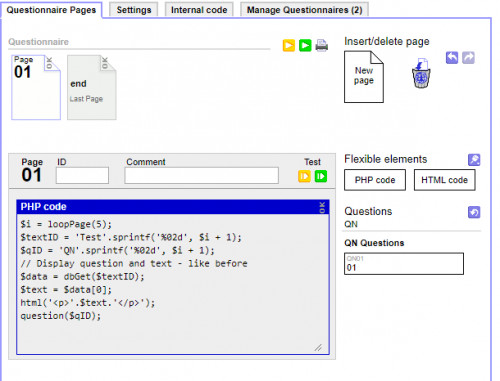Switch to Manage Questionnaires (2) tab

[x=304, y=10]
